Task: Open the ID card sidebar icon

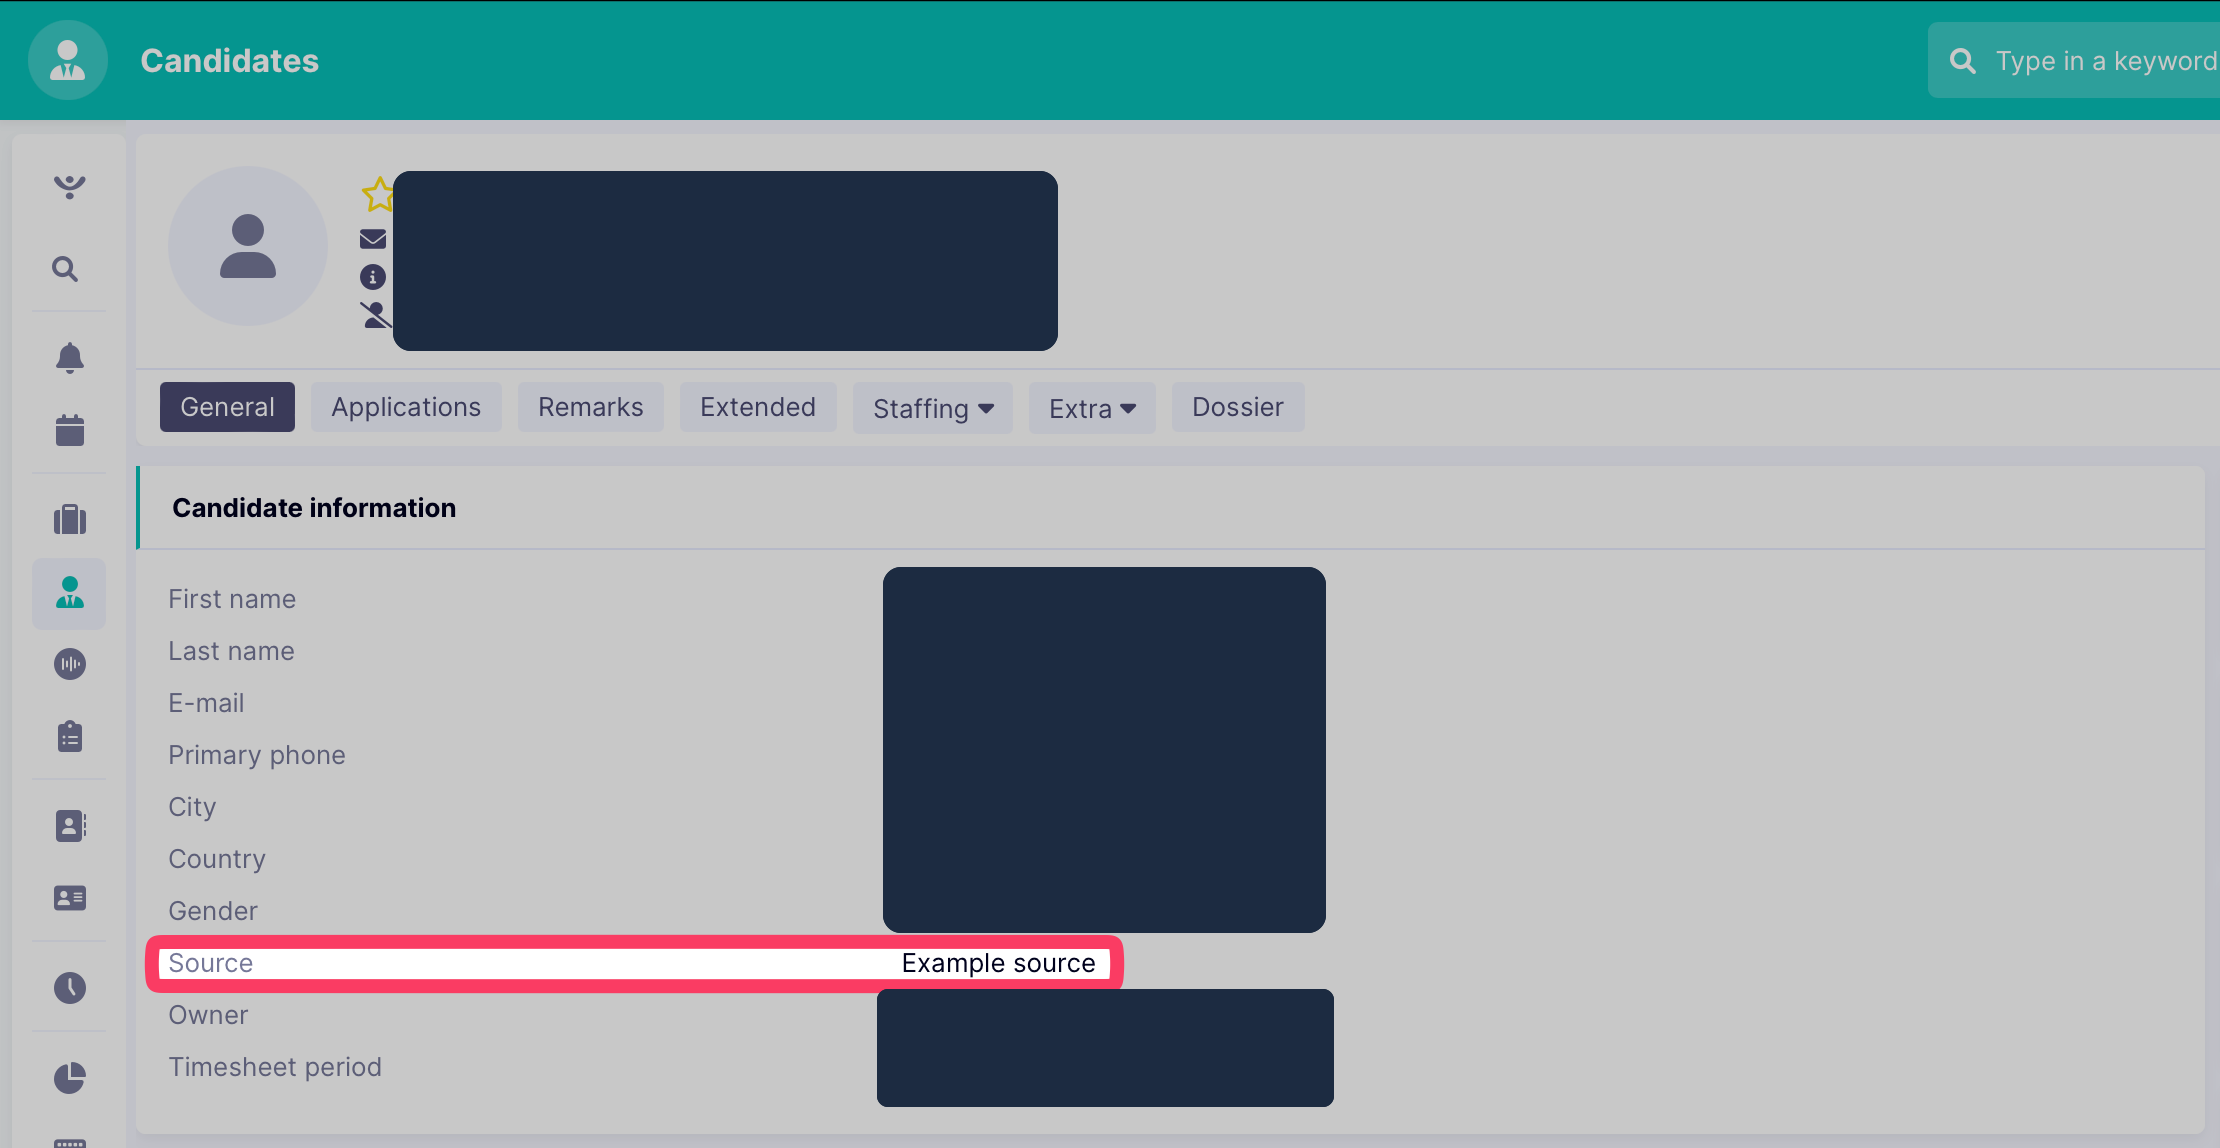Action: click(x=69, y=898)
